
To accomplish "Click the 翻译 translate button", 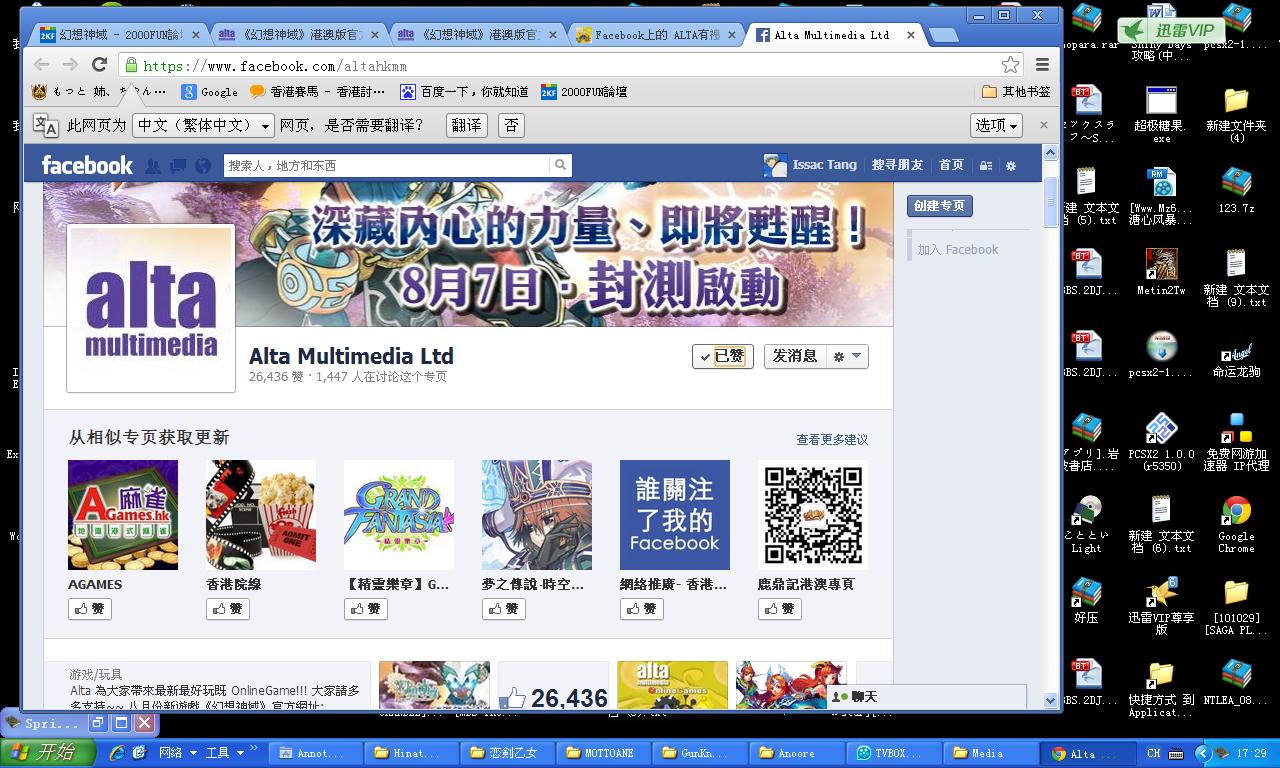I will click(466, 125).
